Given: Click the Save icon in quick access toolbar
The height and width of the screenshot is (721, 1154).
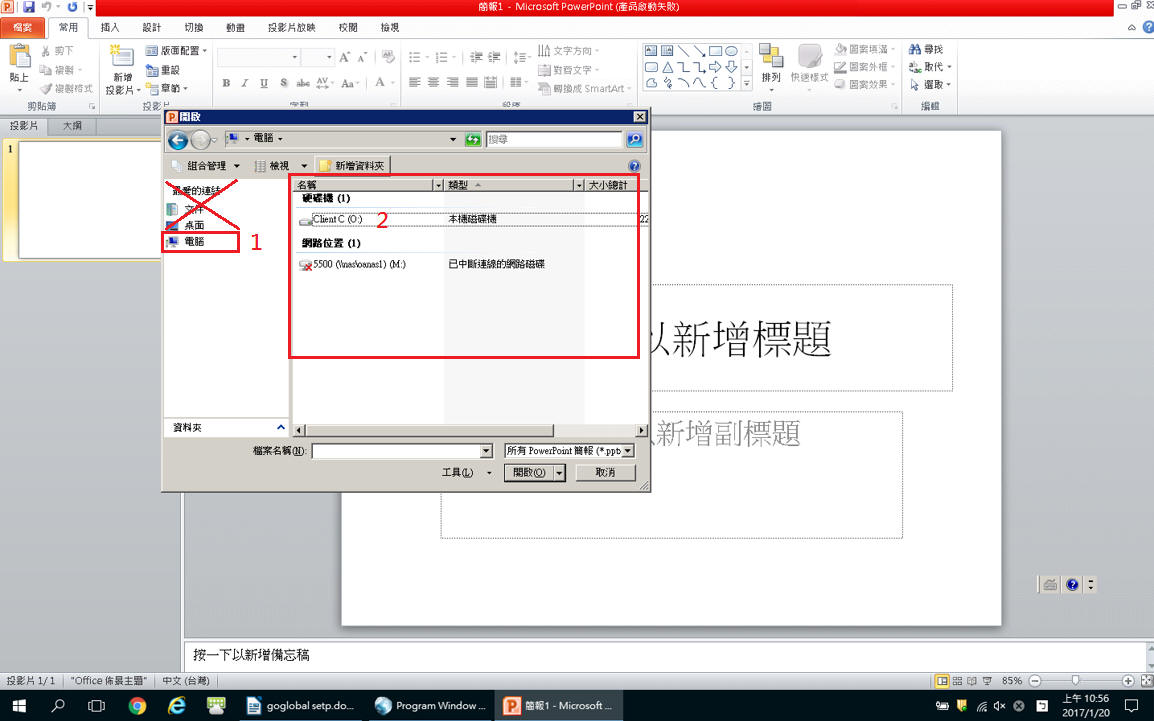Looking at the screenshot, I should tap(28, 7).
